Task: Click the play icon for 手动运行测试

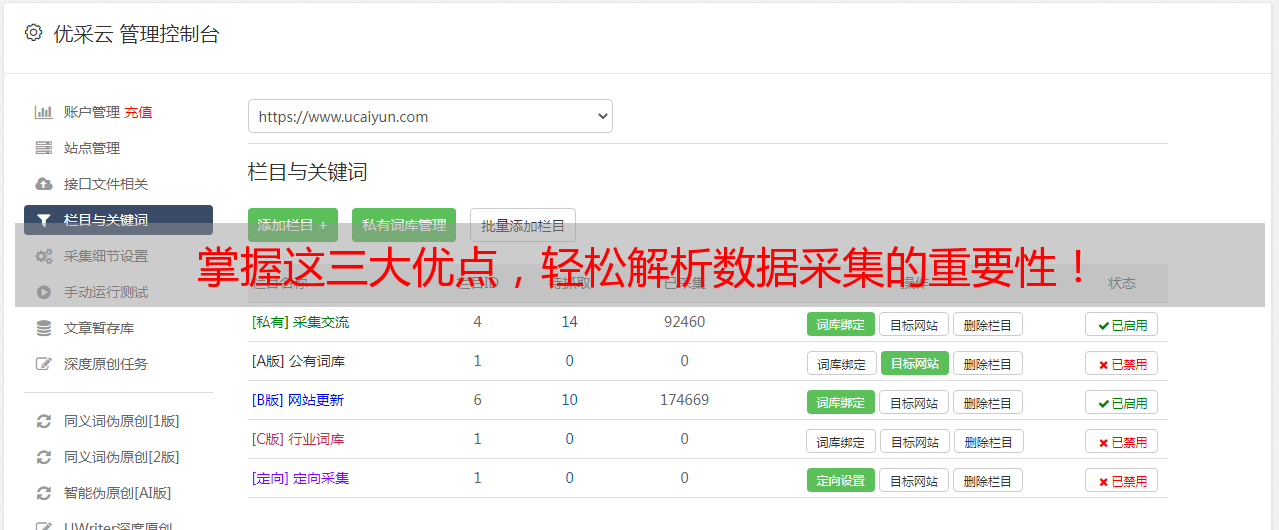Action: (x=43, y=292)
